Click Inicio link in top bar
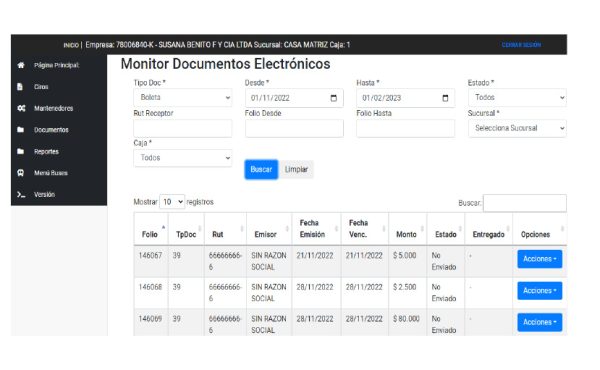 pos(70,45)
